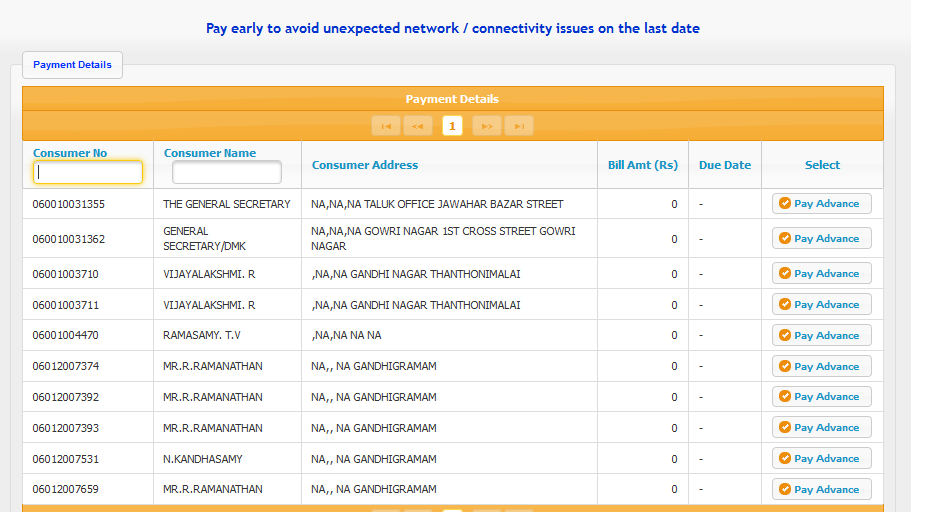Select page 1 in the paginator
Screen dimensions: 932x512
452,126
